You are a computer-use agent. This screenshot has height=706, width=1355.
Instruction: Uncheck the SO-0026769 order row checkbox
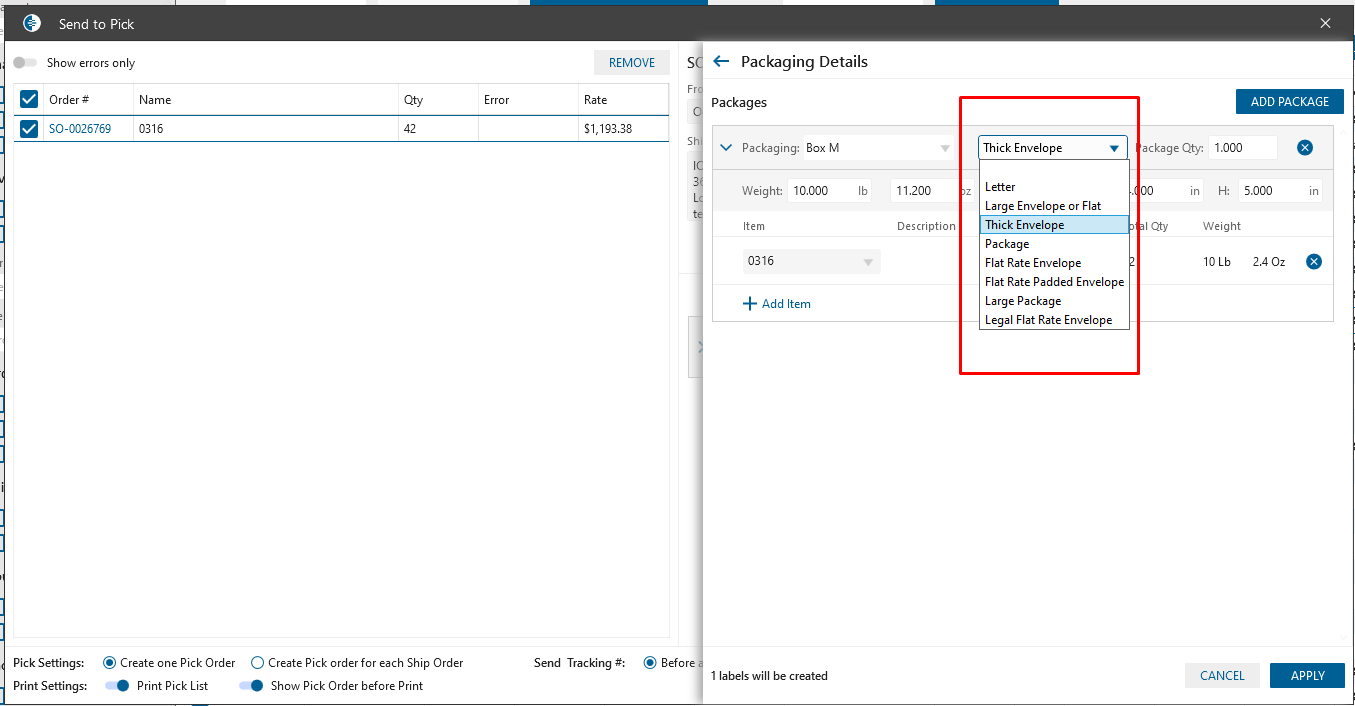coord(29,128)
